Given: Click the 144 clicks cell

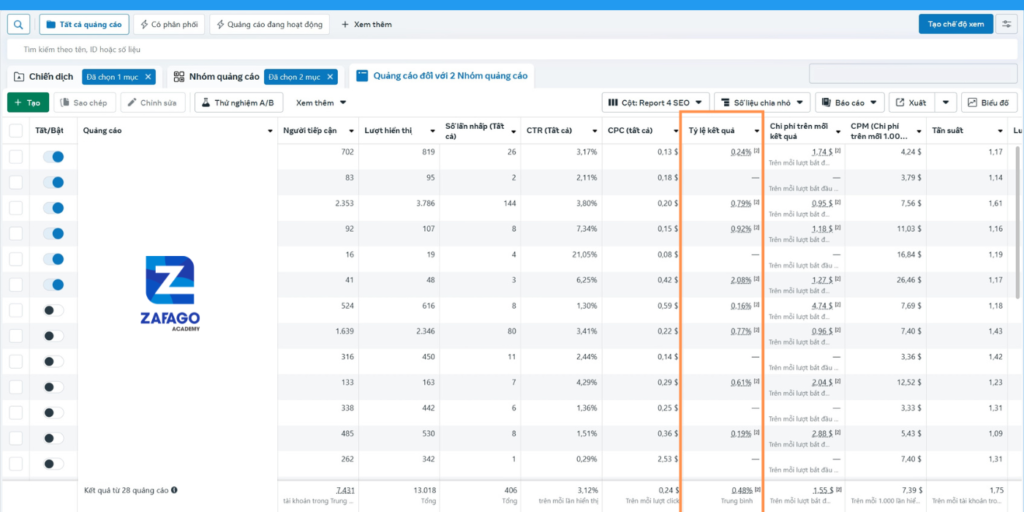Looking at the screenshot, I should [510, 203].
